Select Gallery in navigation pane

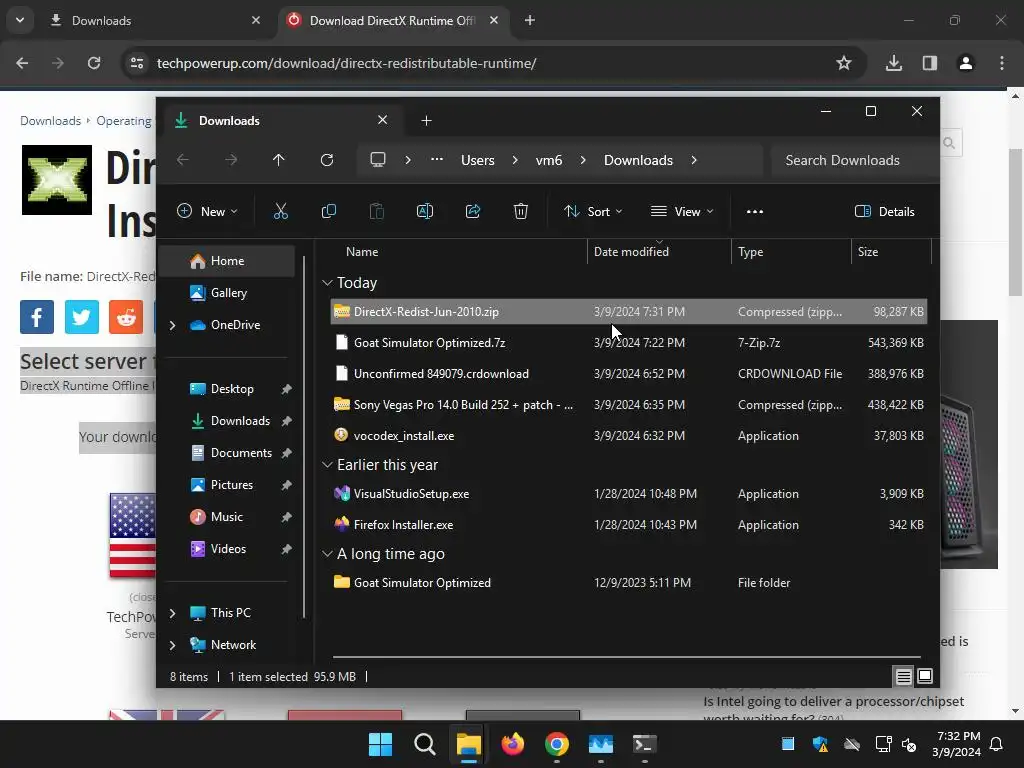coord(227,293)
